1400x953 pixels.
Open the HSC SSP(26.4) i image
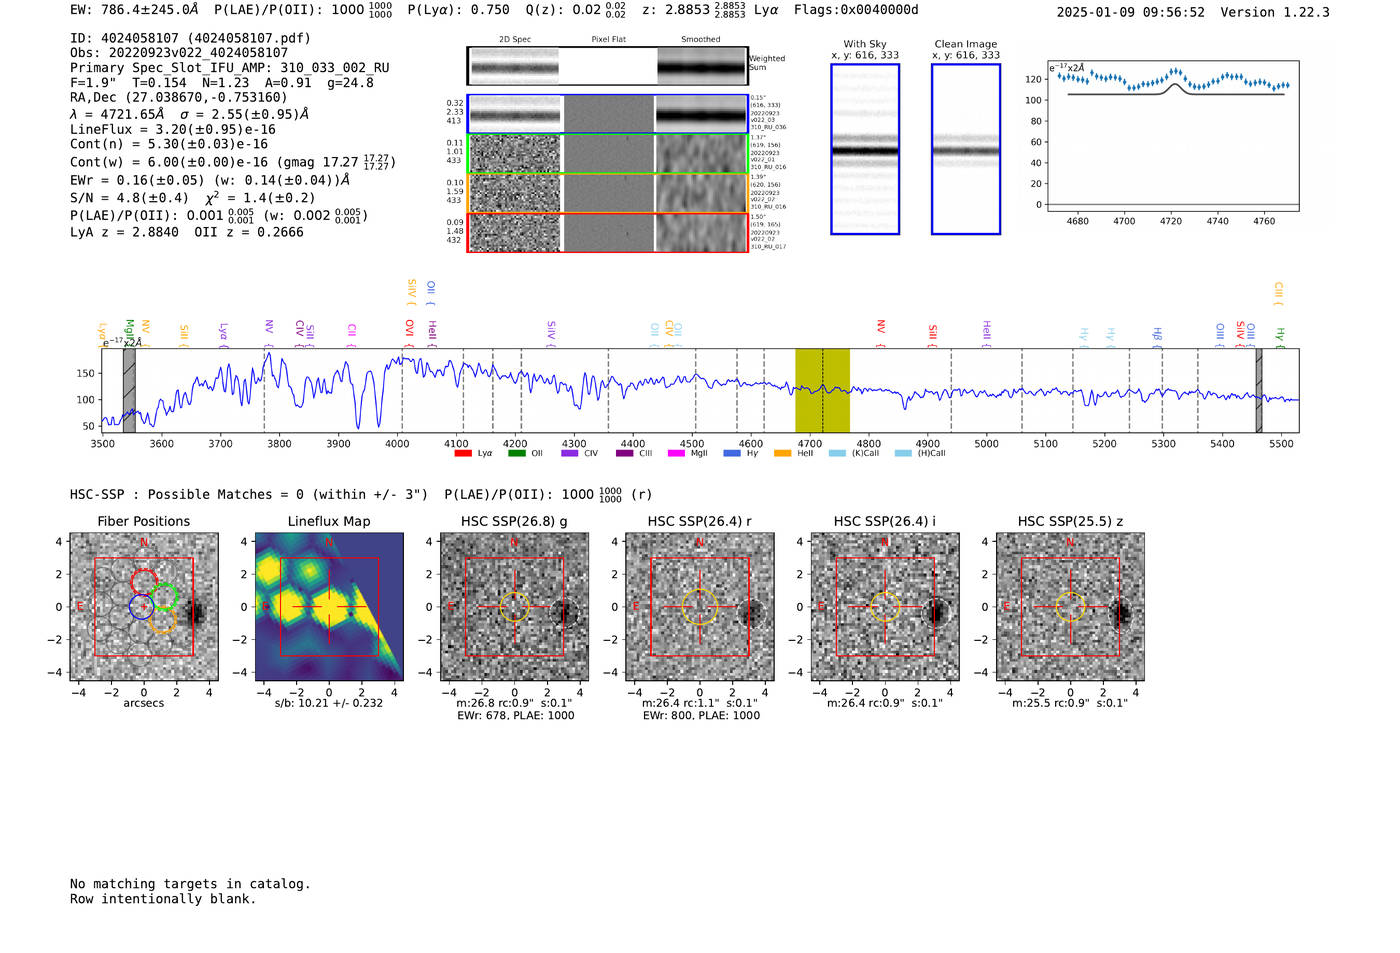point(885,607)
